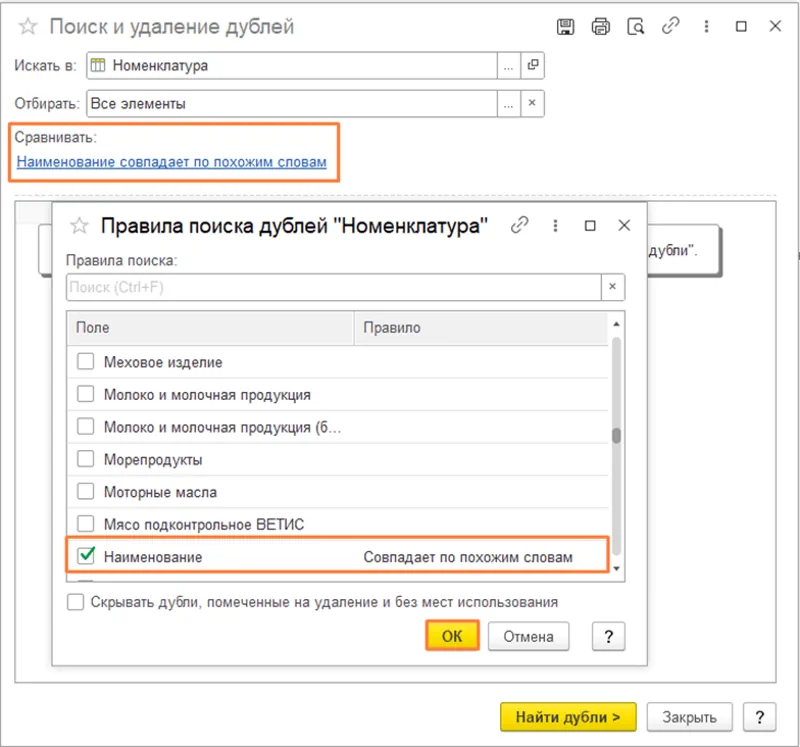Copy window link using the chain icon
800x747 pixels.
click(671, 27)
